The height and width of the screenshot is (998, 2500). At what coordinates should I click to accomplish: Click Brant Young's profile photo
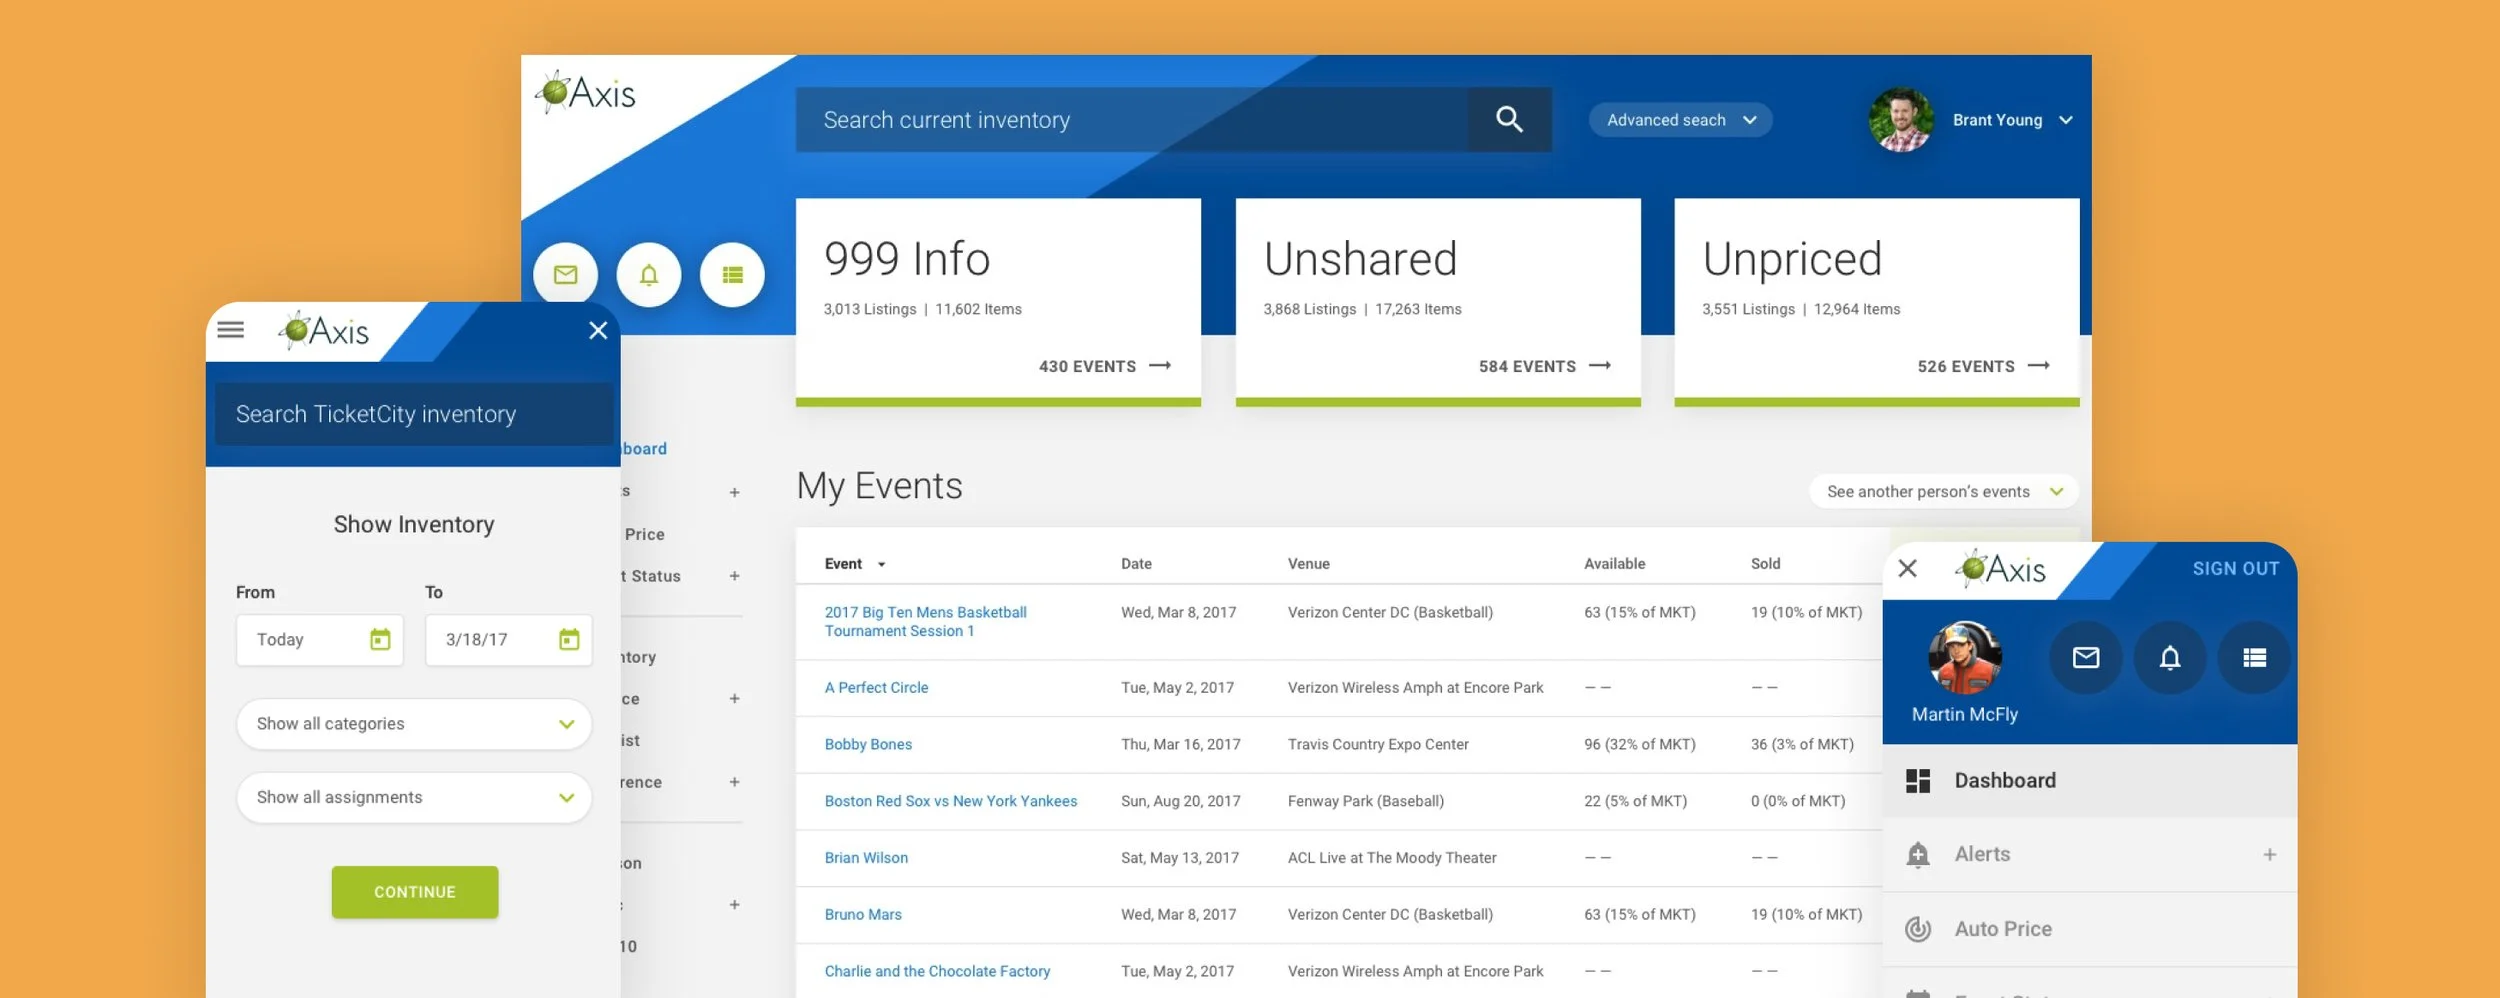pyautogui.click(x=1901, y=120)
